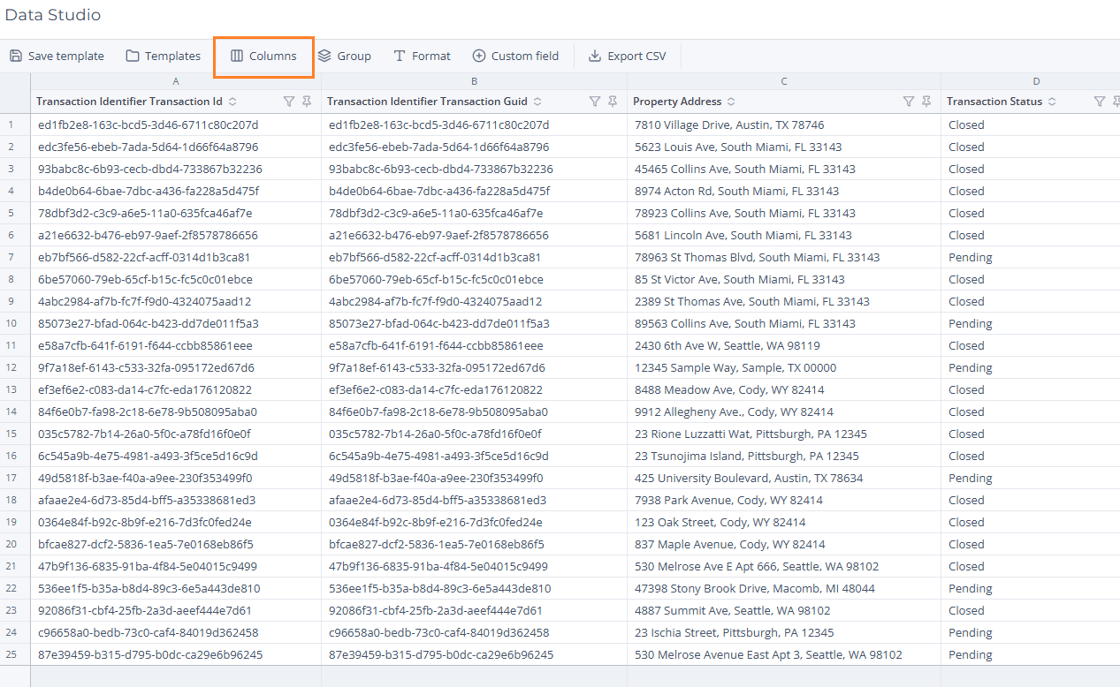The height and width of the screenshot is (687, 1120).
Task: Click address 47398 Stony Brook Drive, Macomb
Action: click(x=755, y=588)
